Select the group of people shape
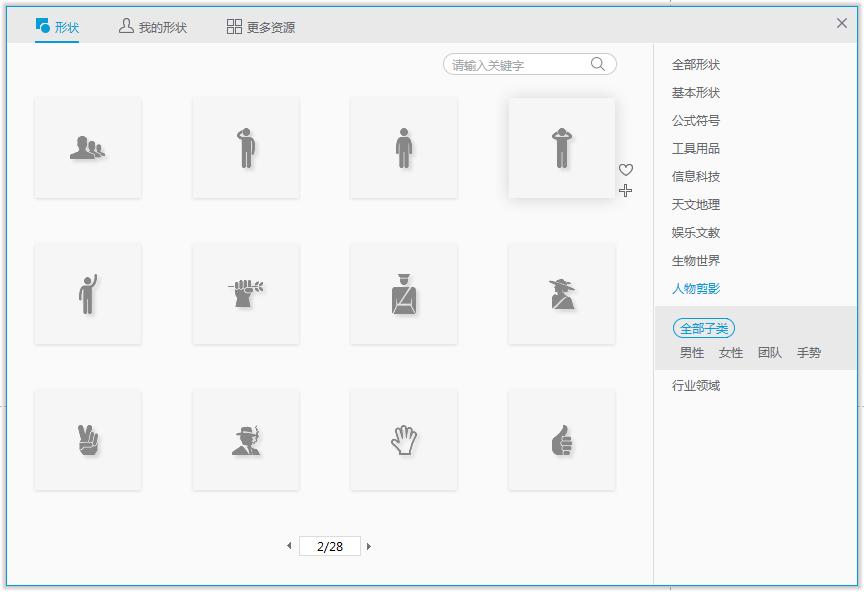 (x=87, y=148)
